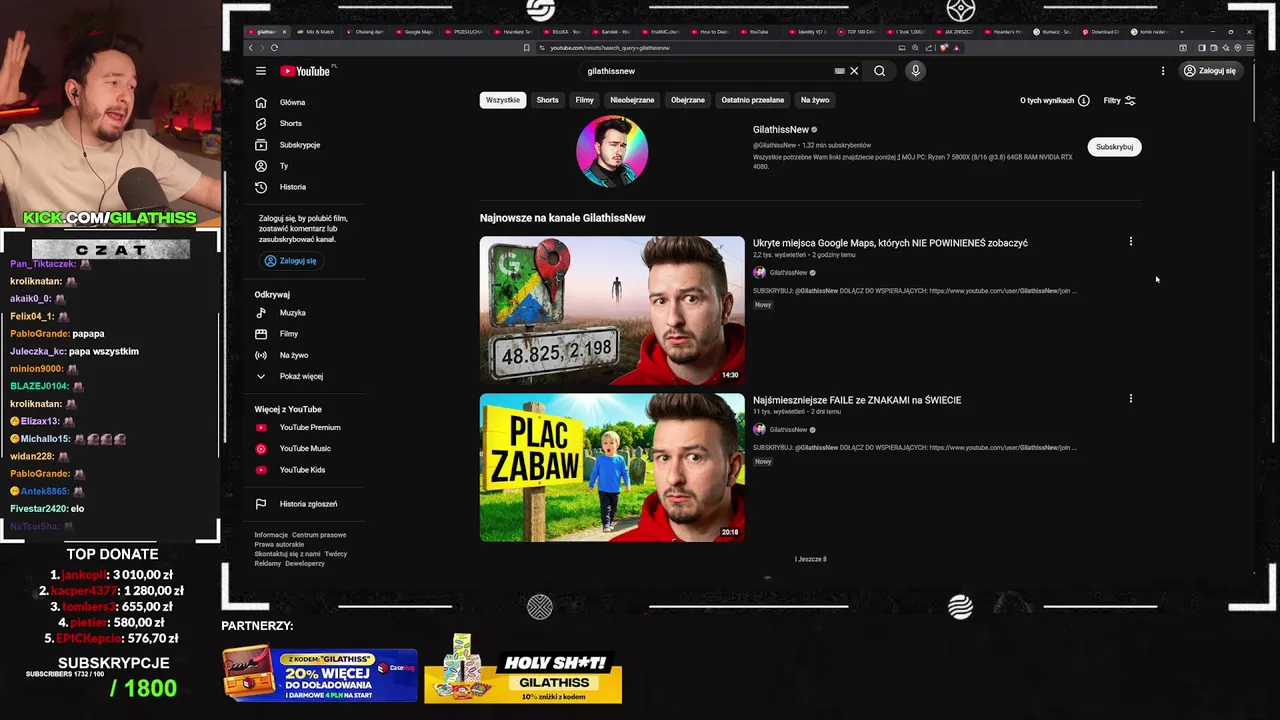Open YouTube Music in sidebar

[306, 449]
